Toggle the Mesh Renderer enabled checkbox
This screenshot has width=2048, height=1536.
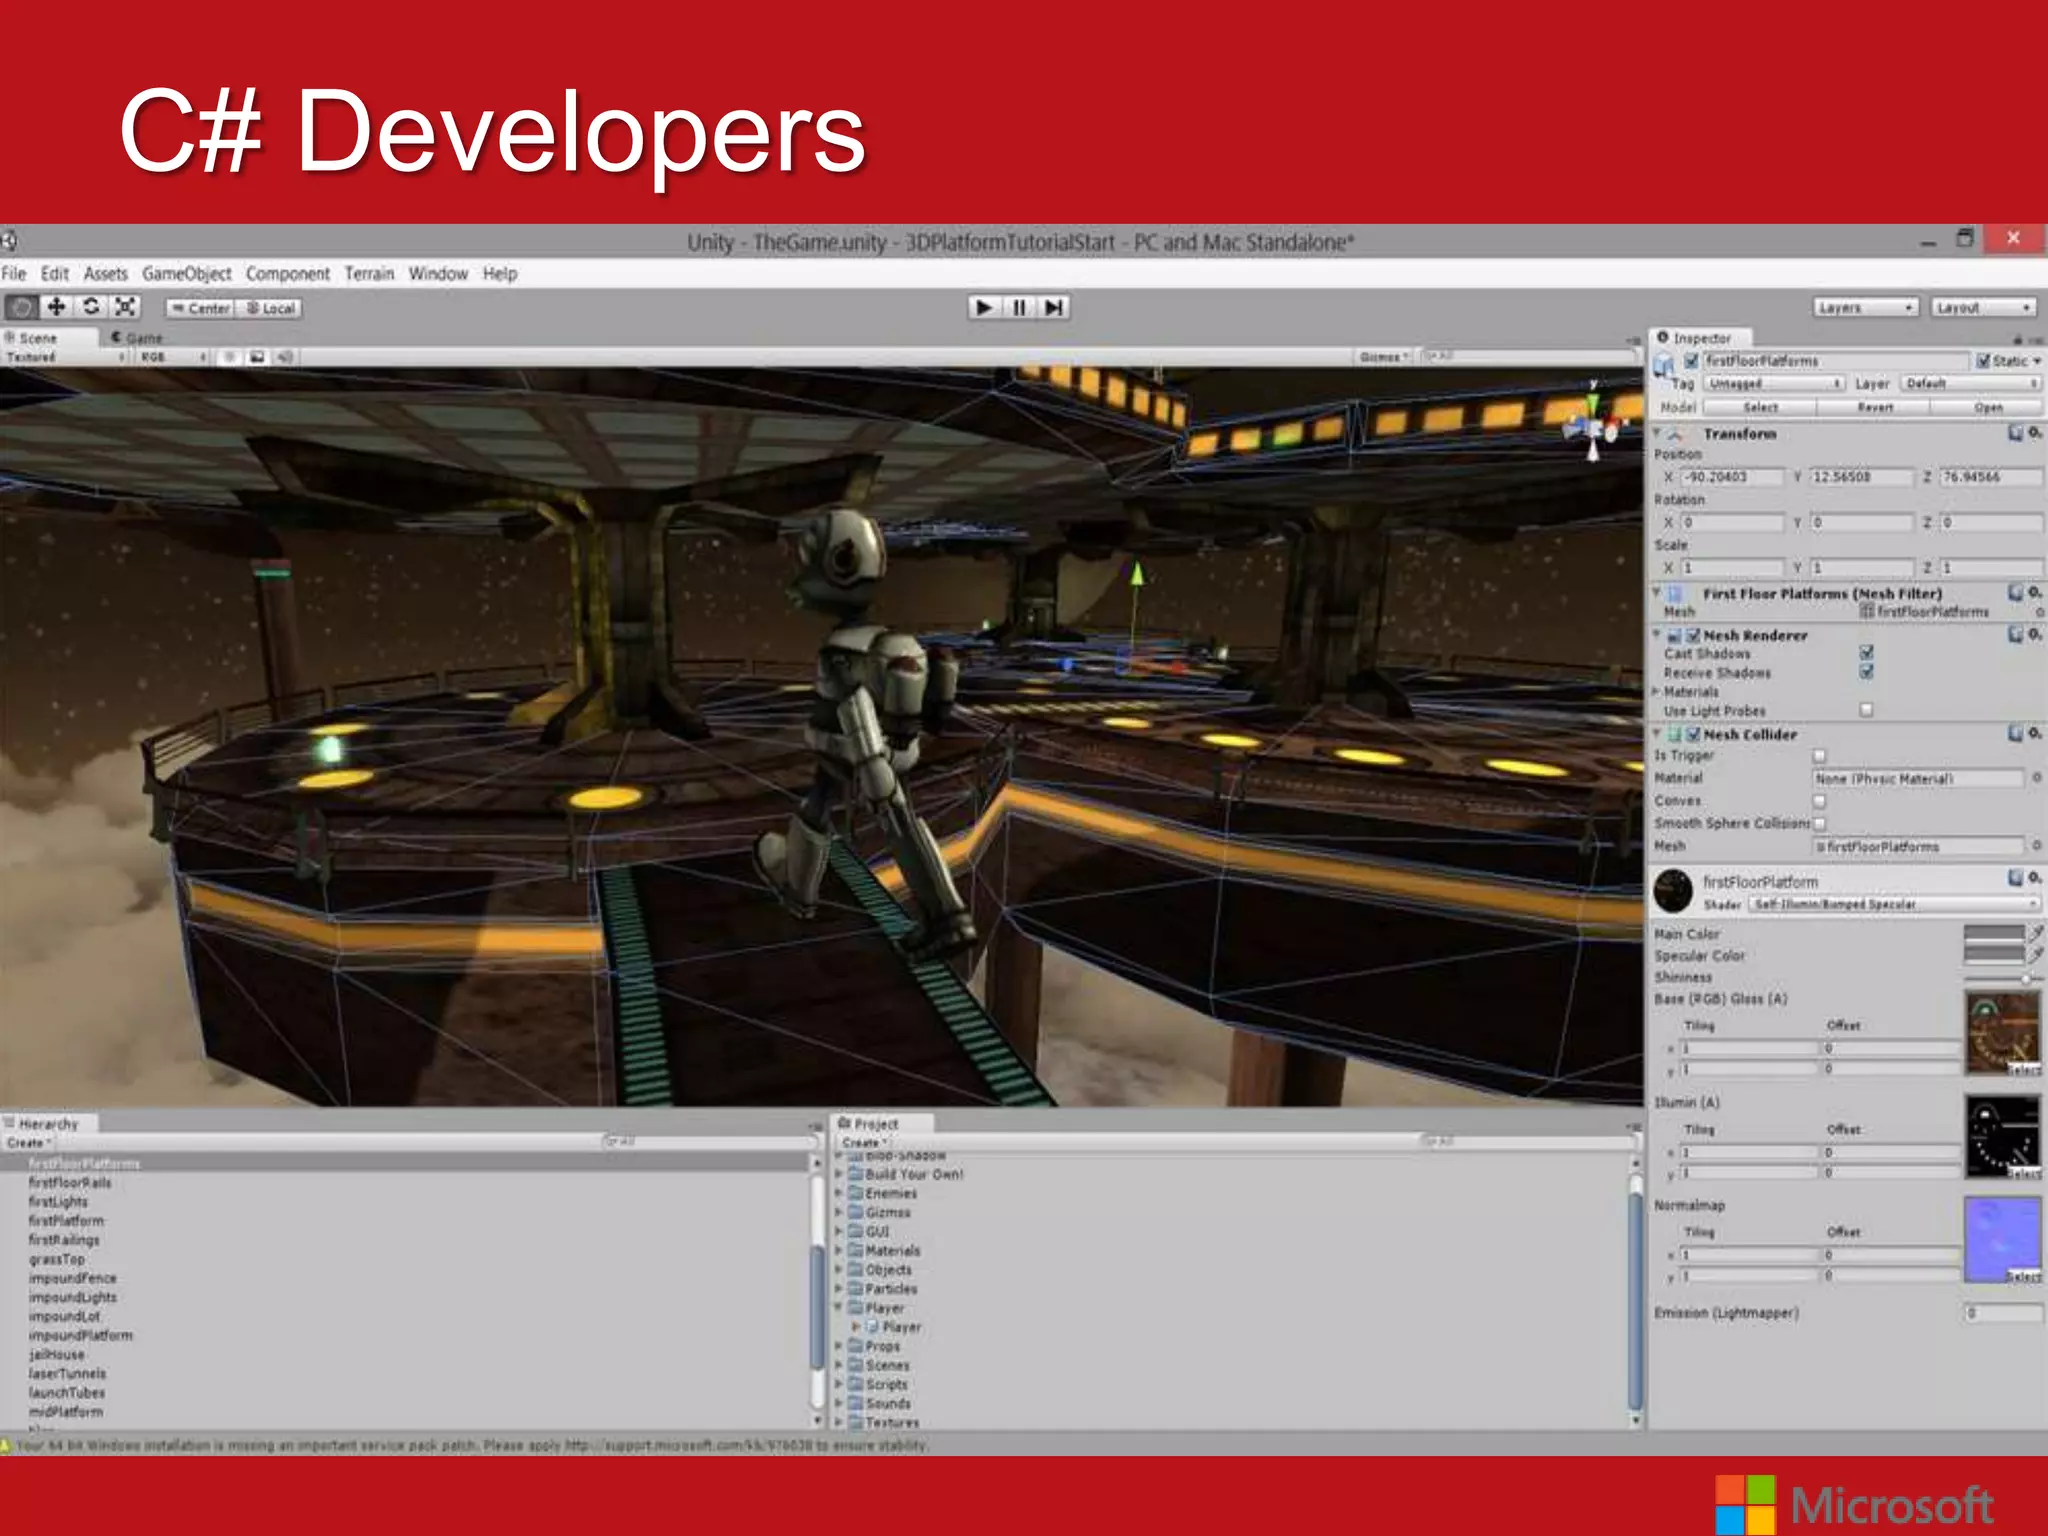pos(1693,635)
